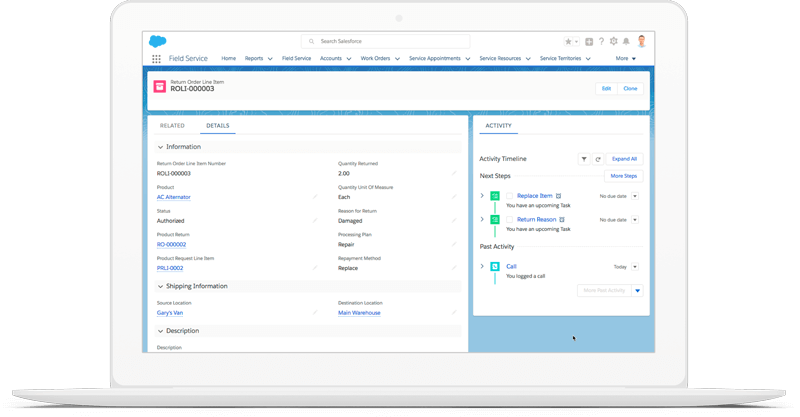Open the More Past Activity dropdown arrow
The height and width of the screenshot is (417, 800).
click(637, 291)
